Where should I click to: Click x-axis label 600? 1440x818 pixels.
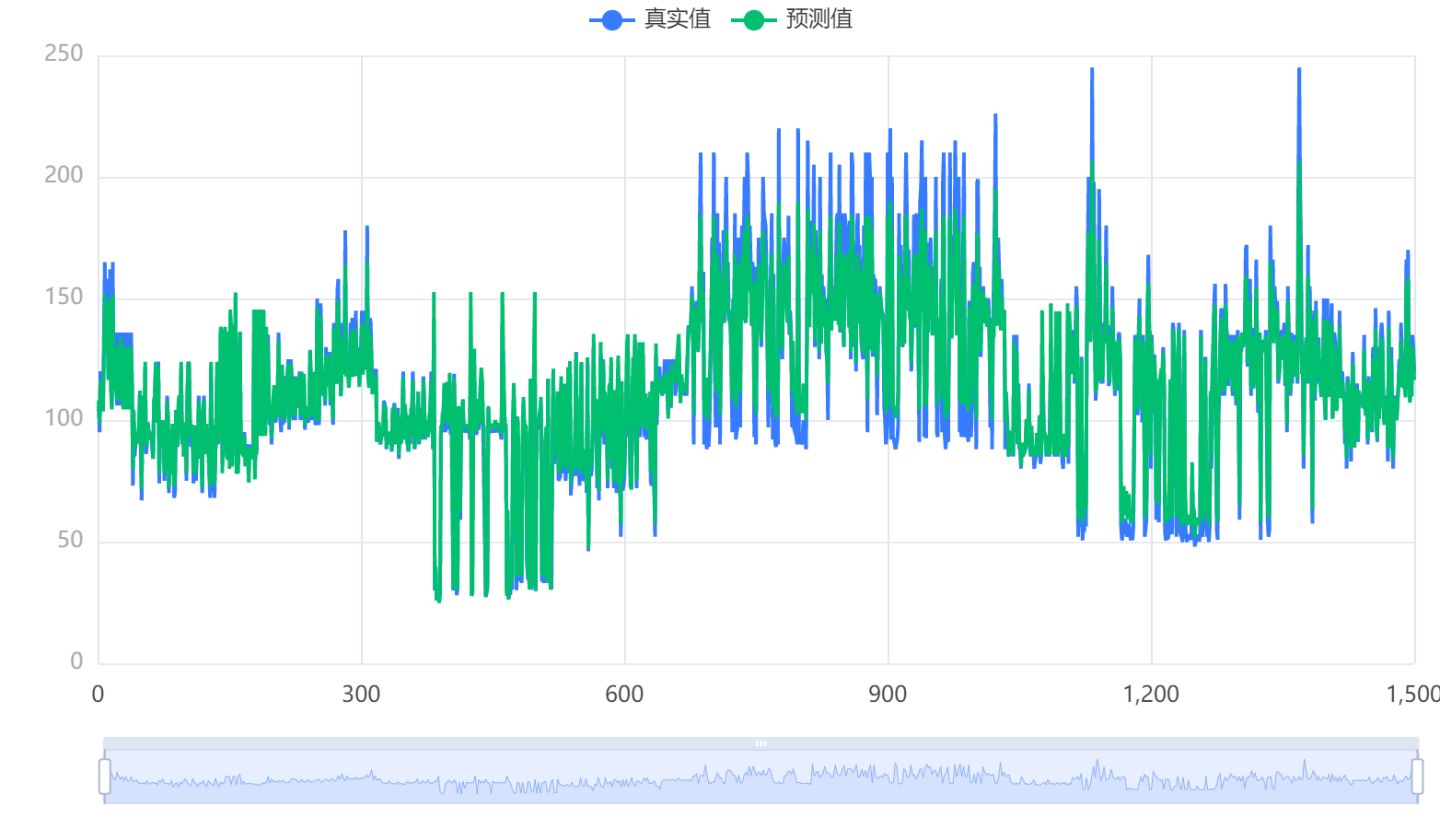click(624, 694)
